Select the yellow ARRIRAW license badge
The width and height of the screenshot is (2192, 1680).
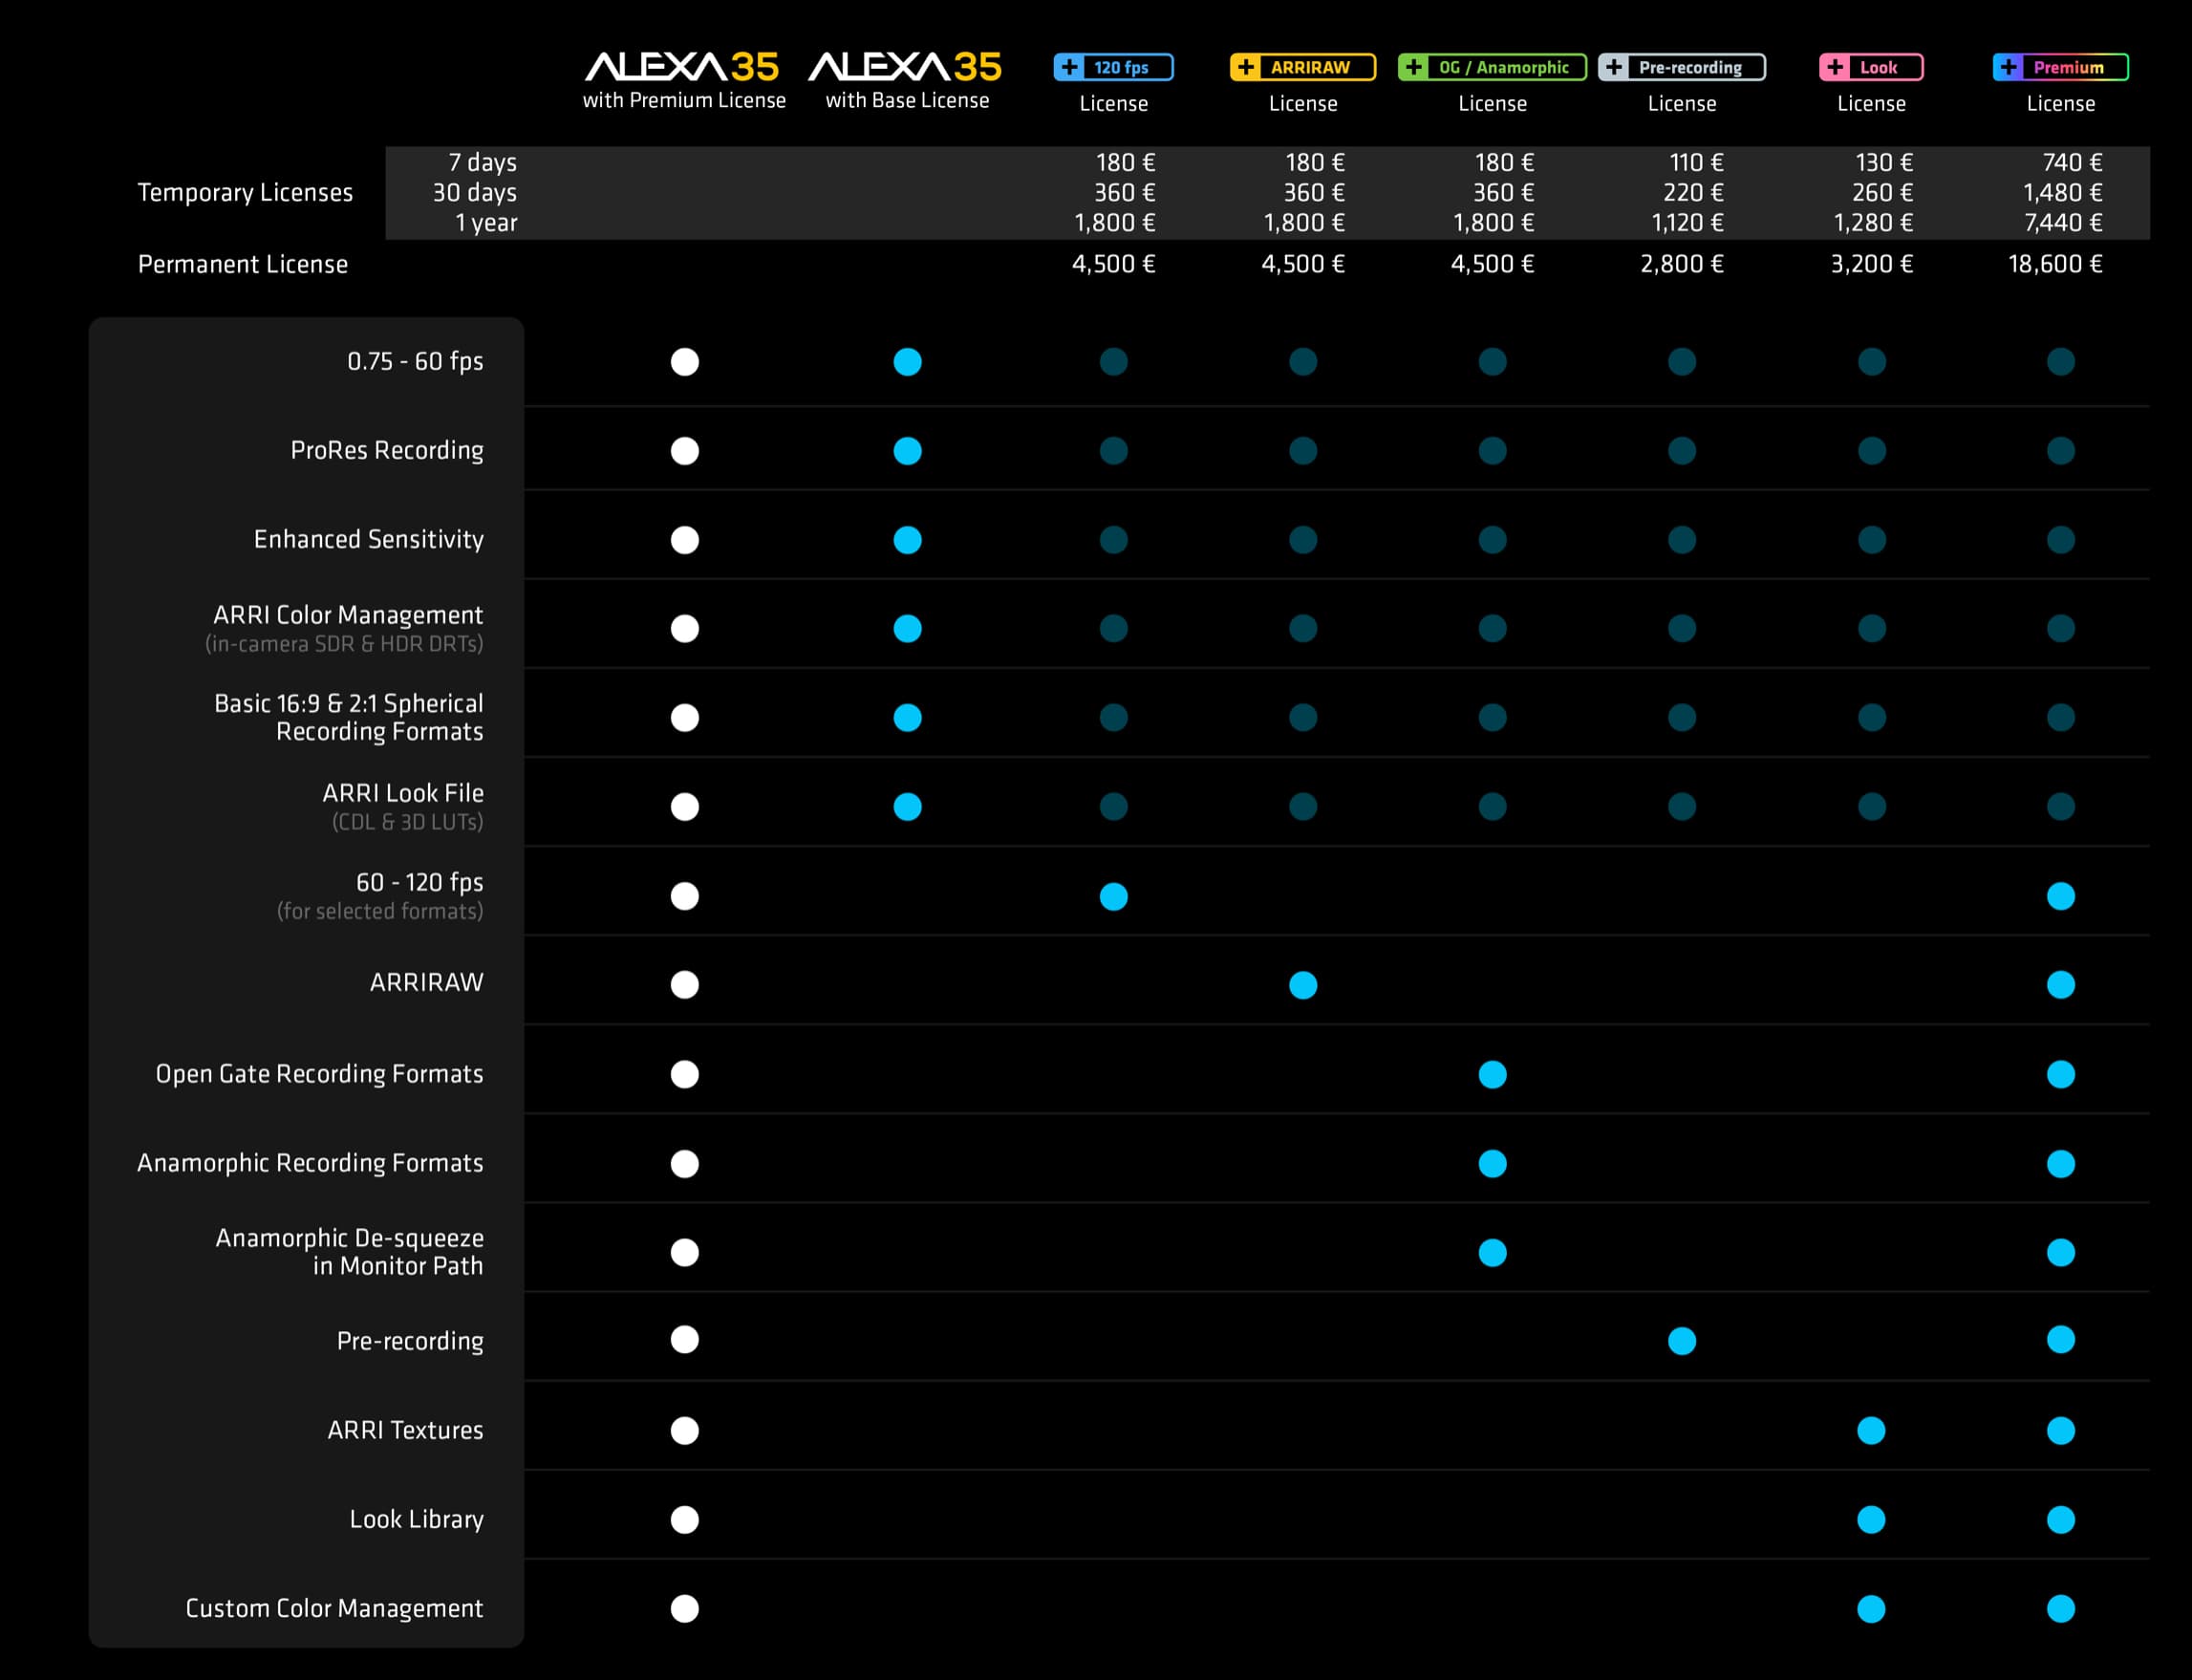[x=1302, y=67]
